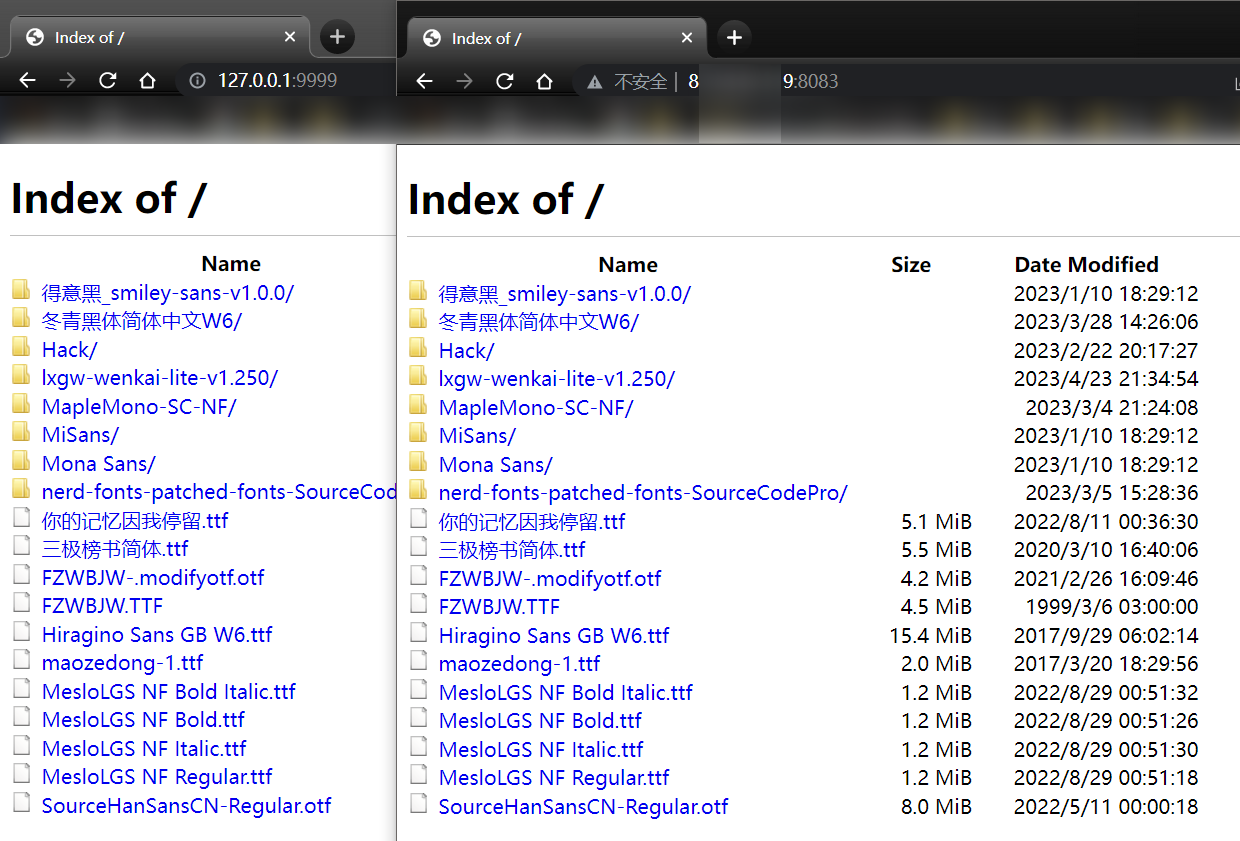Open the MiSans/ folder in the right listing
The image size is (1240, 841).
point(477,436)
